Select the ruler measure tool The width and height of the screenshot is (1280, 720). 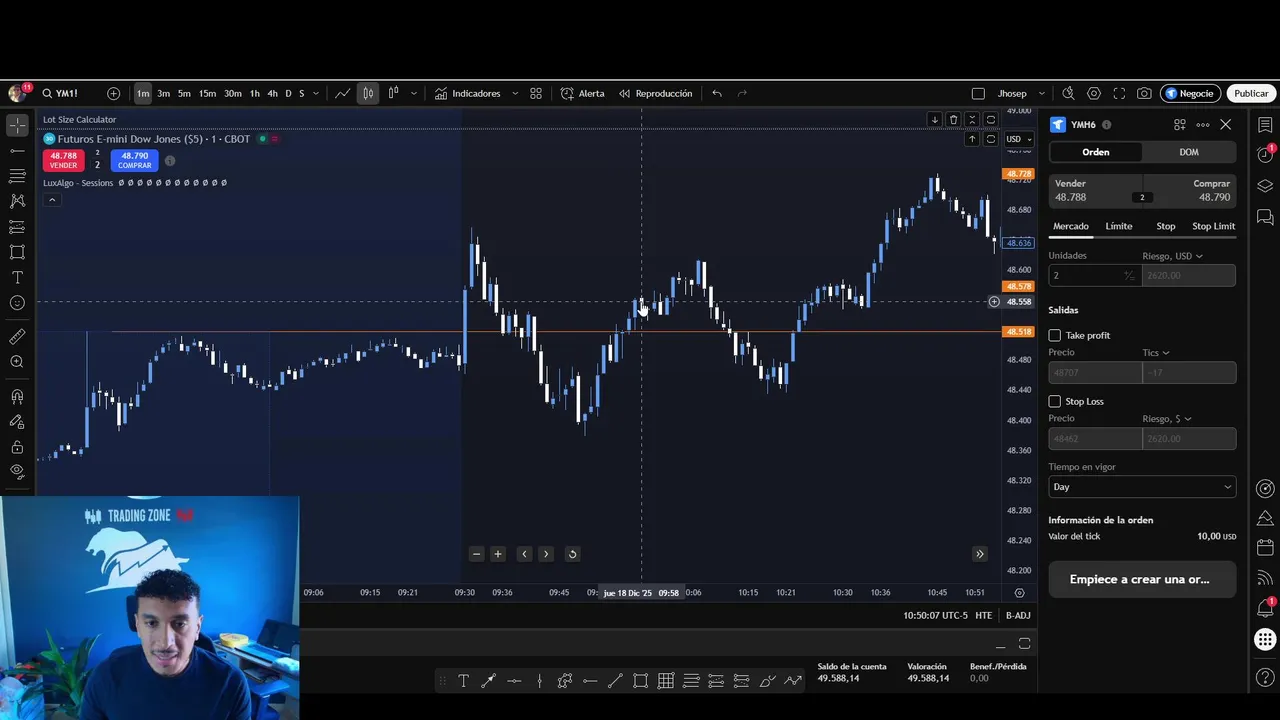[x=17, y=337]
